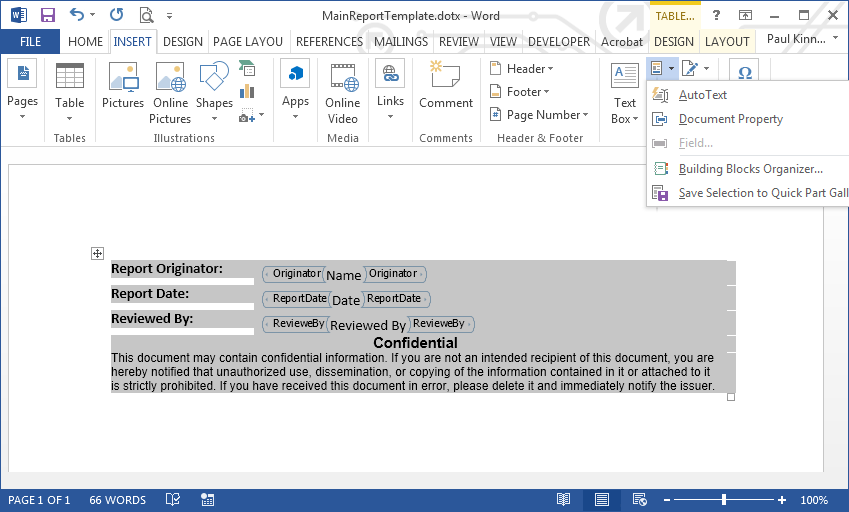Screen dimensions: 849x512
Task: Click the SmartArt icon
Action: point(247,69)
